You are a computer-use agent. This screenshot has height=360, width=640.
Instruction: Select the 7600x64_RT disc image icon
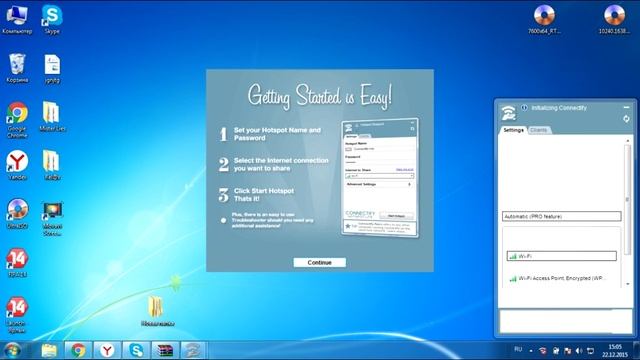coord(544,20)
